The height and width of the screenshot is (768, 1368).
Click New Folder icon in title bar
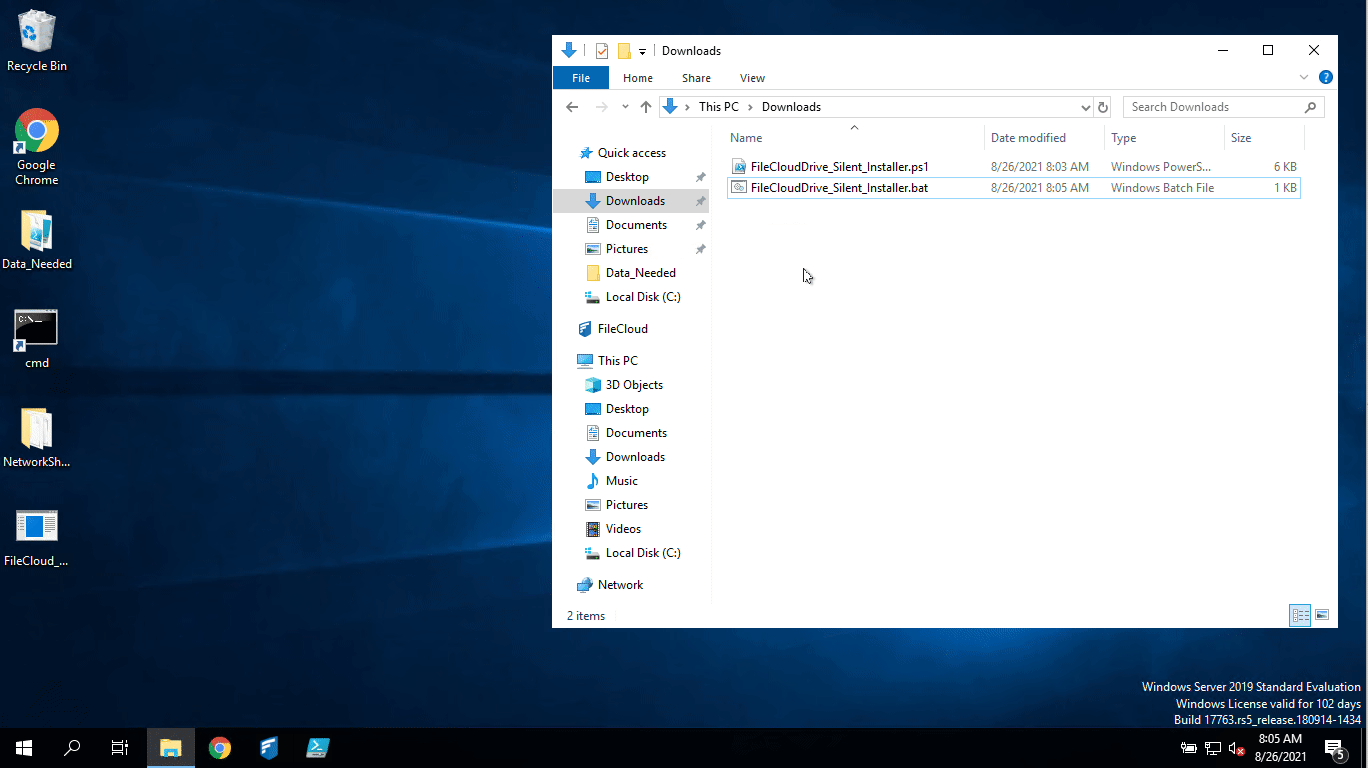pyautogui.click(x=624, y=51)
